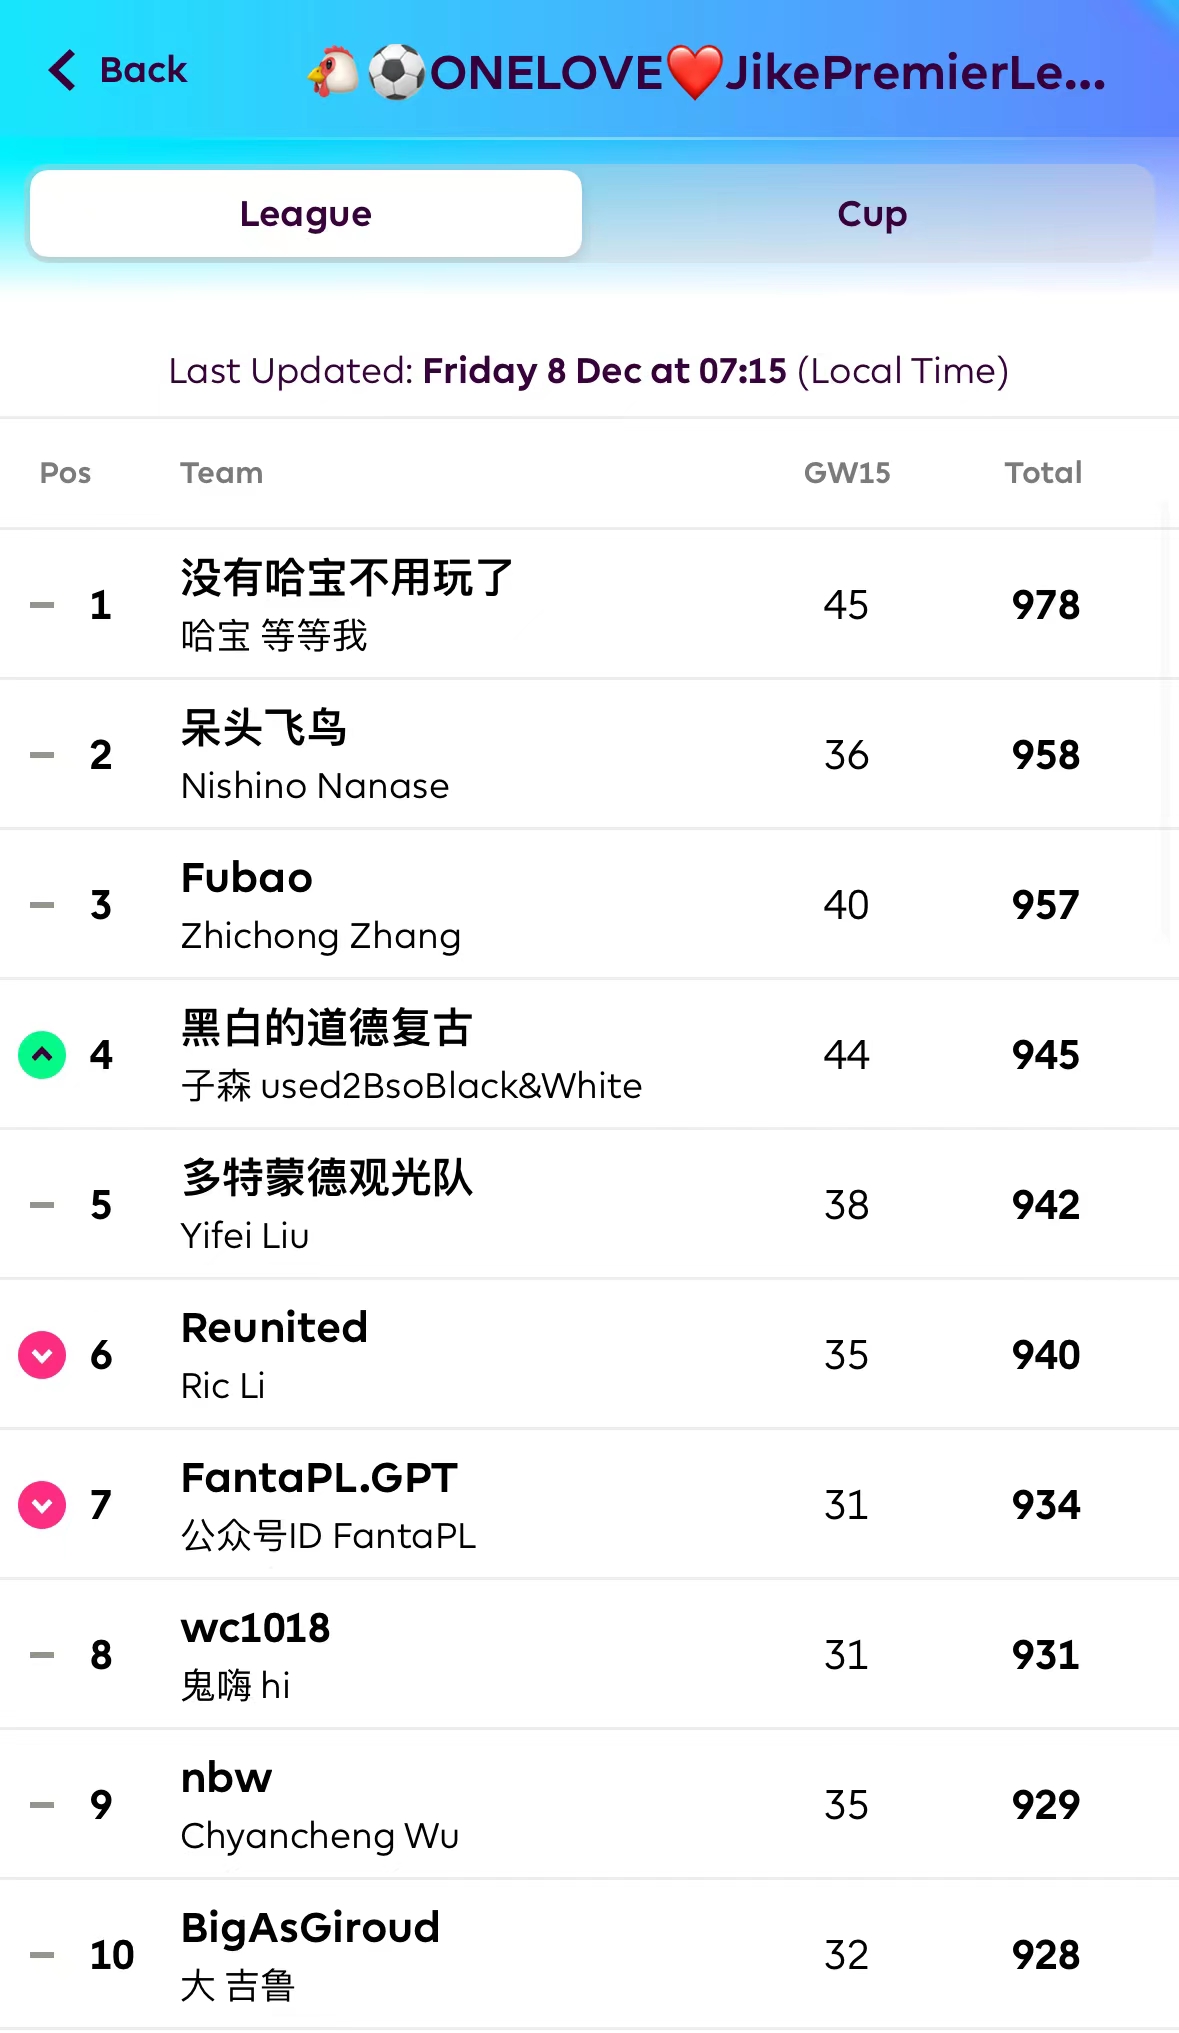Screen dimensions: 1179x2033
Task: Tap the soccer ball emoji in title
Action: 396,72
